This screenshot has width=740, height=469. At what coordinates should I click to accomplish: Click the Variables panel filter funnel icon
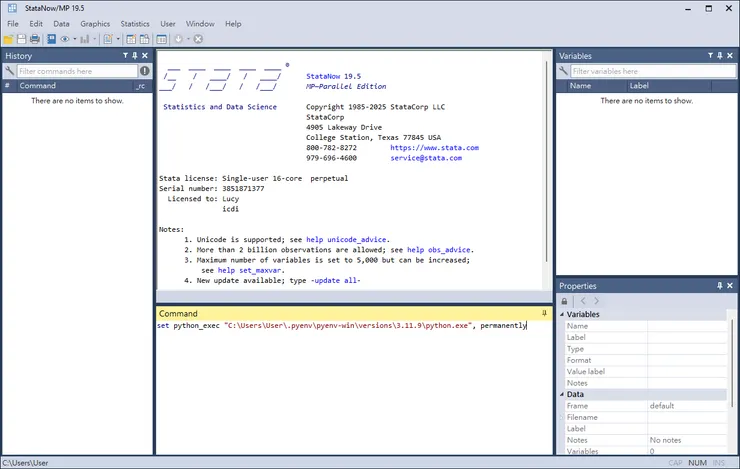point(710,56)
